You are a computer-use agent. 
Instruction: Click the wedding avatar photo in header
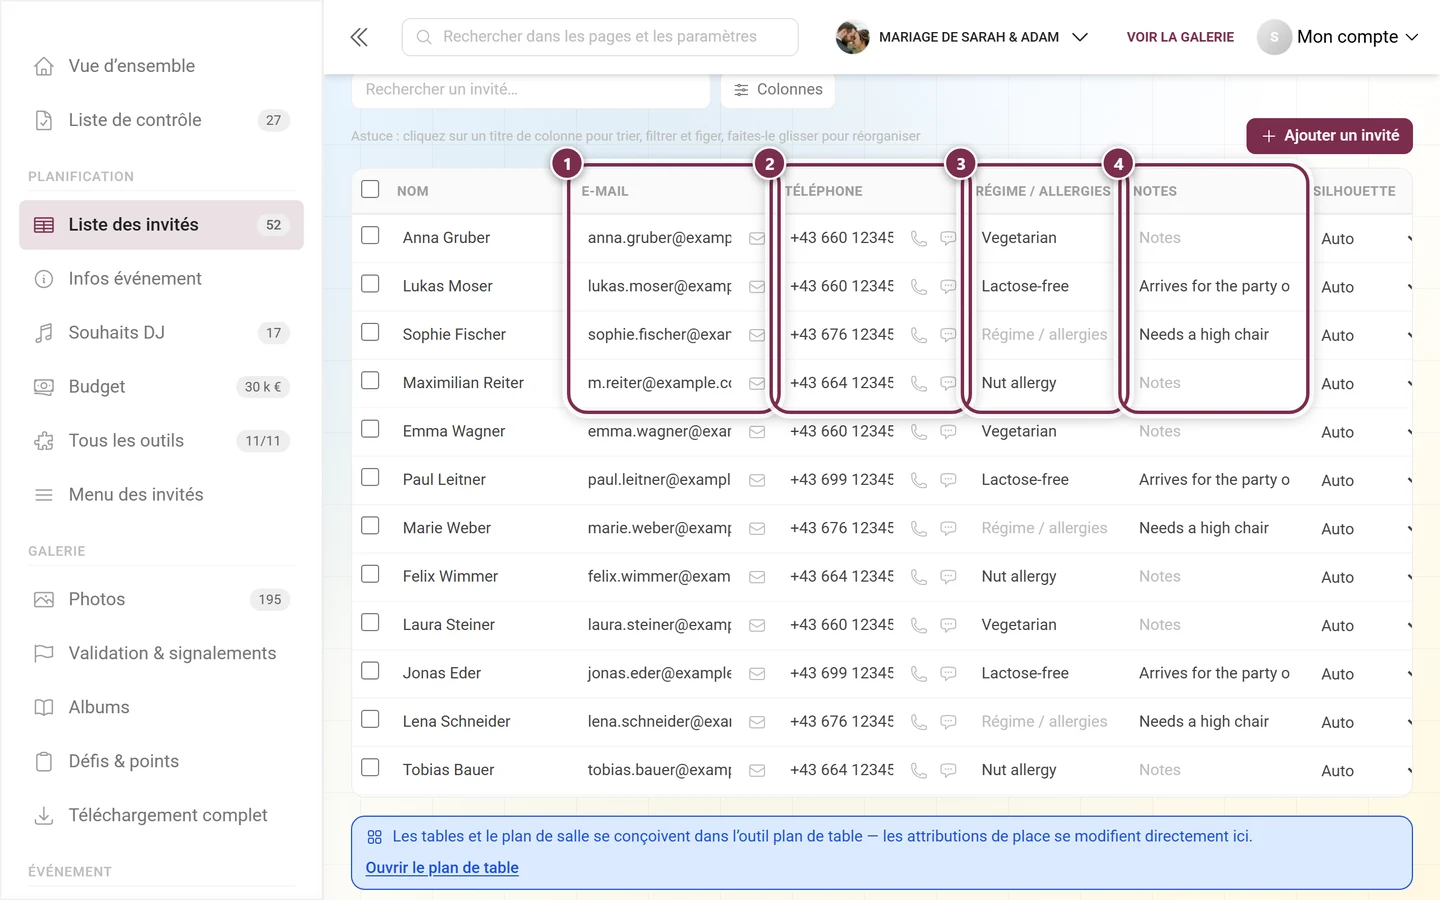pos(852,37)
